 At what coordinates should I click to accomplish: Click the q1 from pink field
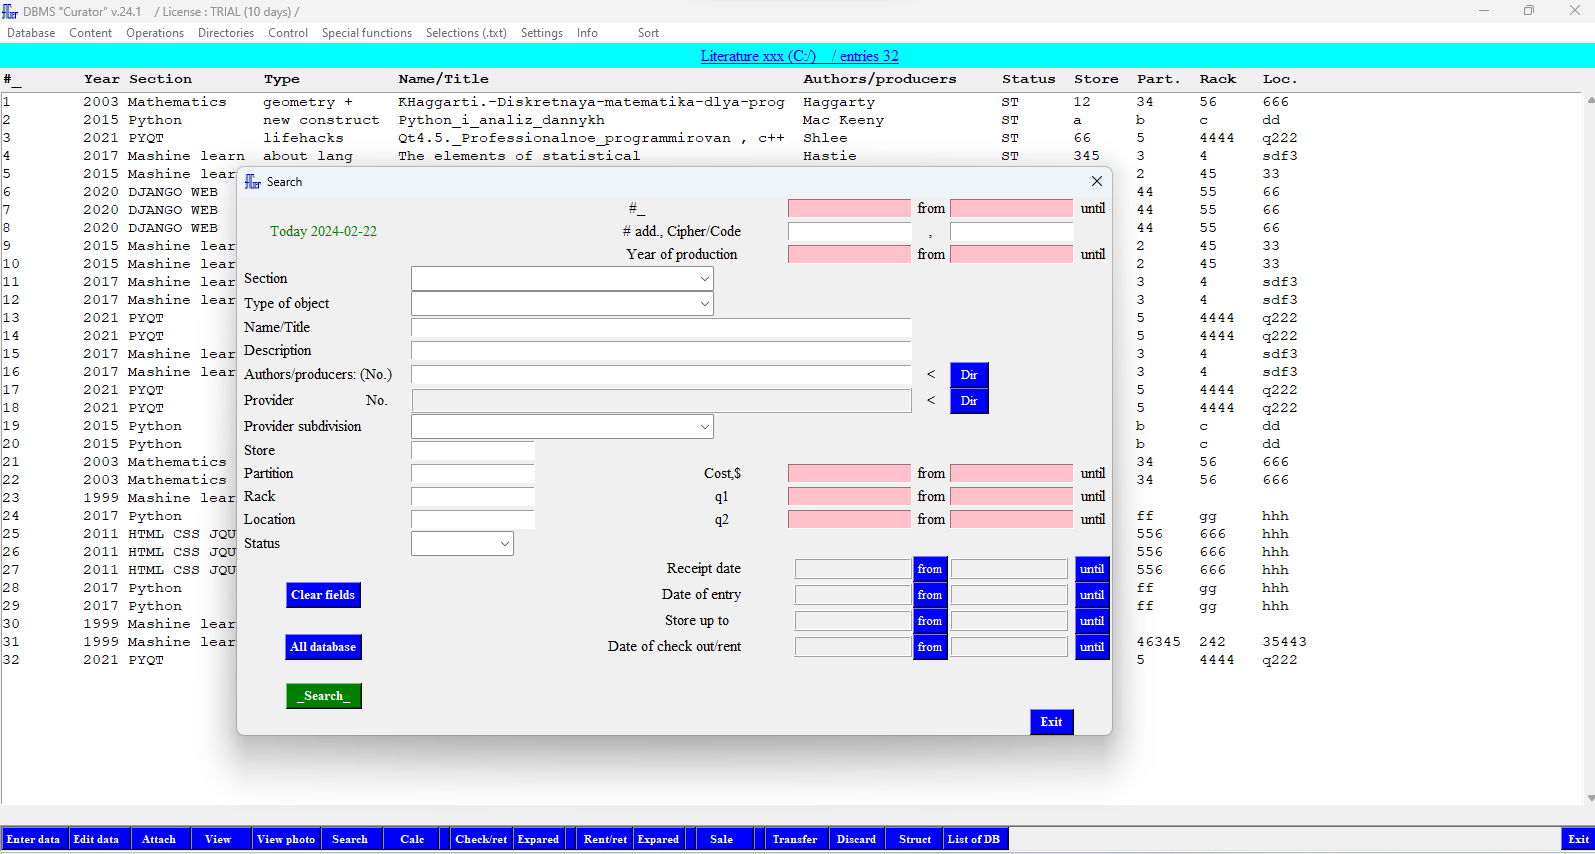[849, 496]
